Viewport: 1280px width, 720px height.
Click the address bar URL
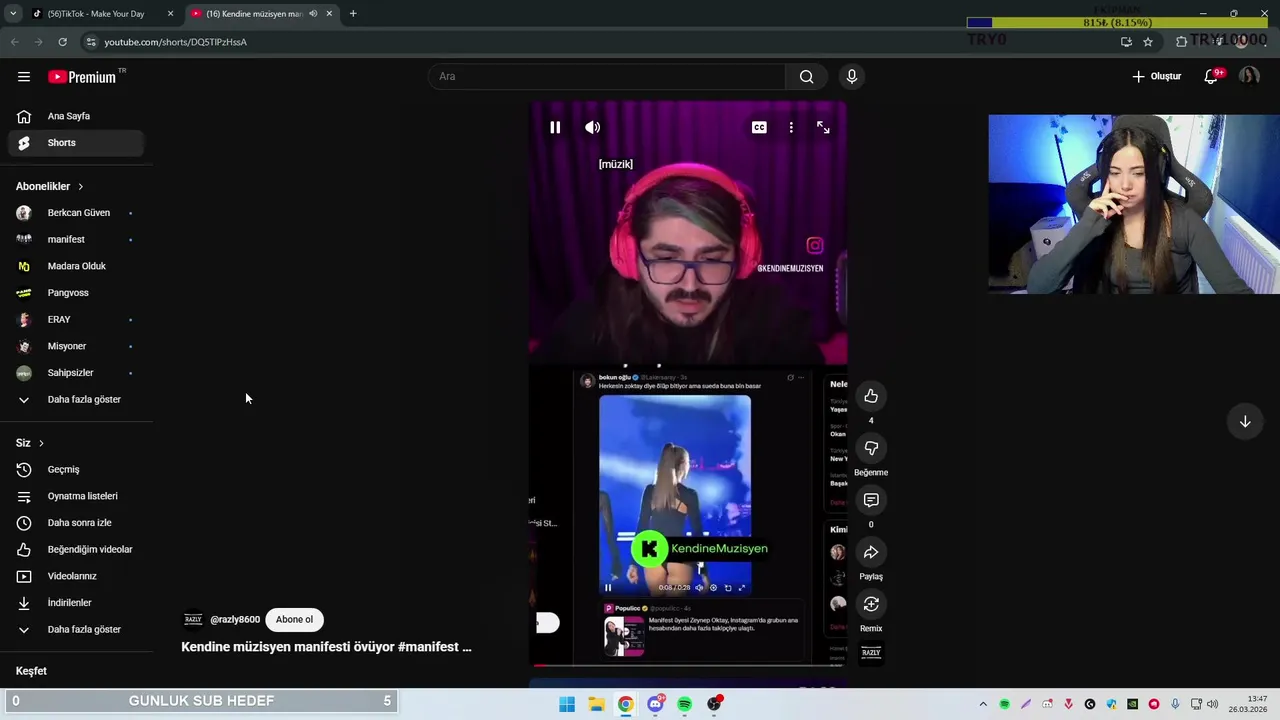pyautogui.click(x=175, y=42)
